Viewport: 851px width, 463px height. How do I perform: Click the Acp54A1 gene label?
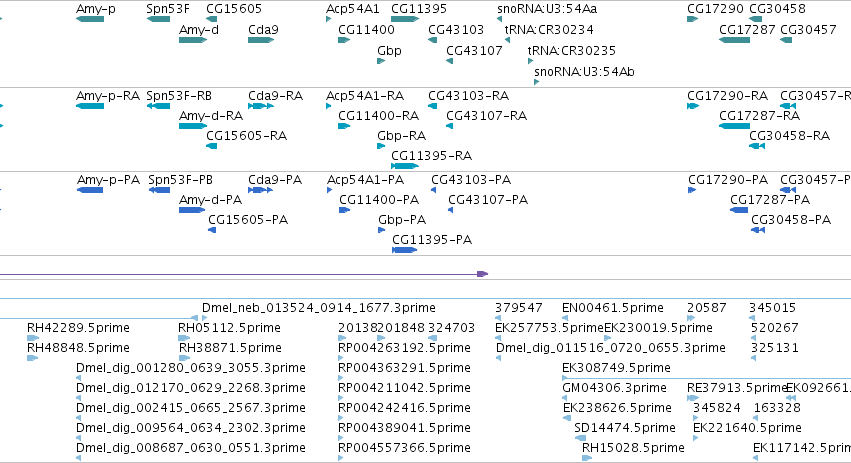pos(353,9)
